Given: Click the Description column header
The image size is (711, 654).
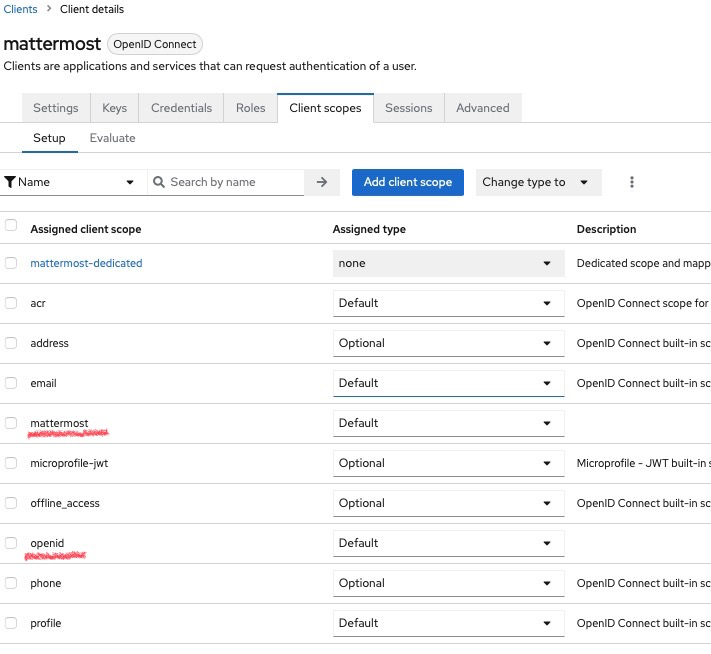Looking at the screenshot, I should 606,229.
